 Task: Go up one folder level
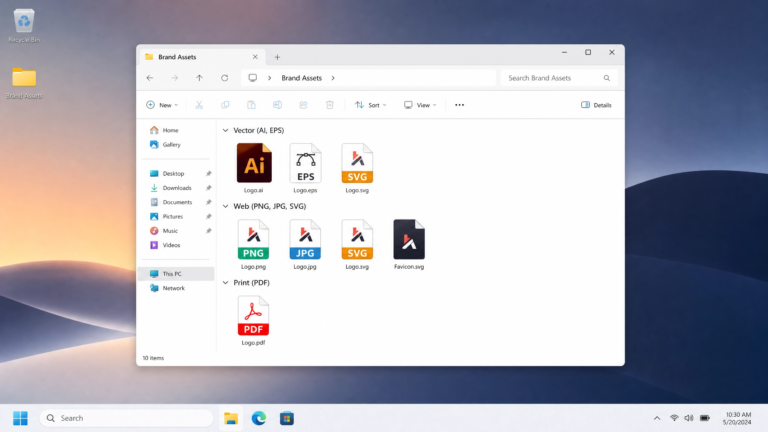[x=199, y=78]
